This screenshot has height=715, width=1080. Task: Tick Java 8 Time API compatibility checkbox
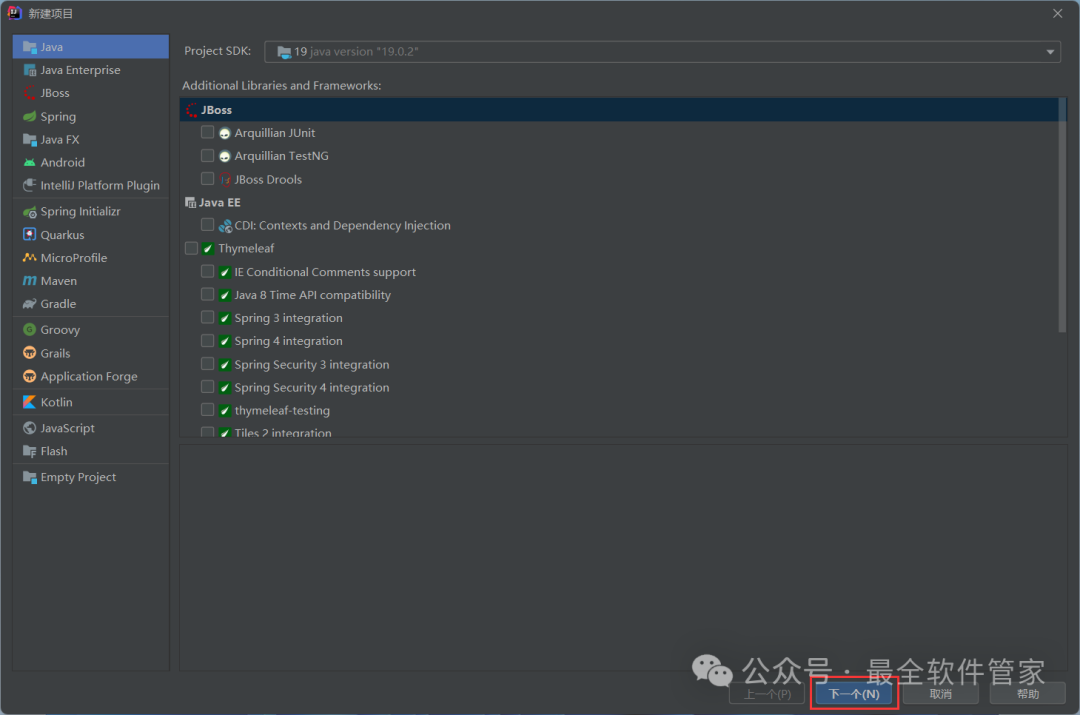(x=207, y=295)
